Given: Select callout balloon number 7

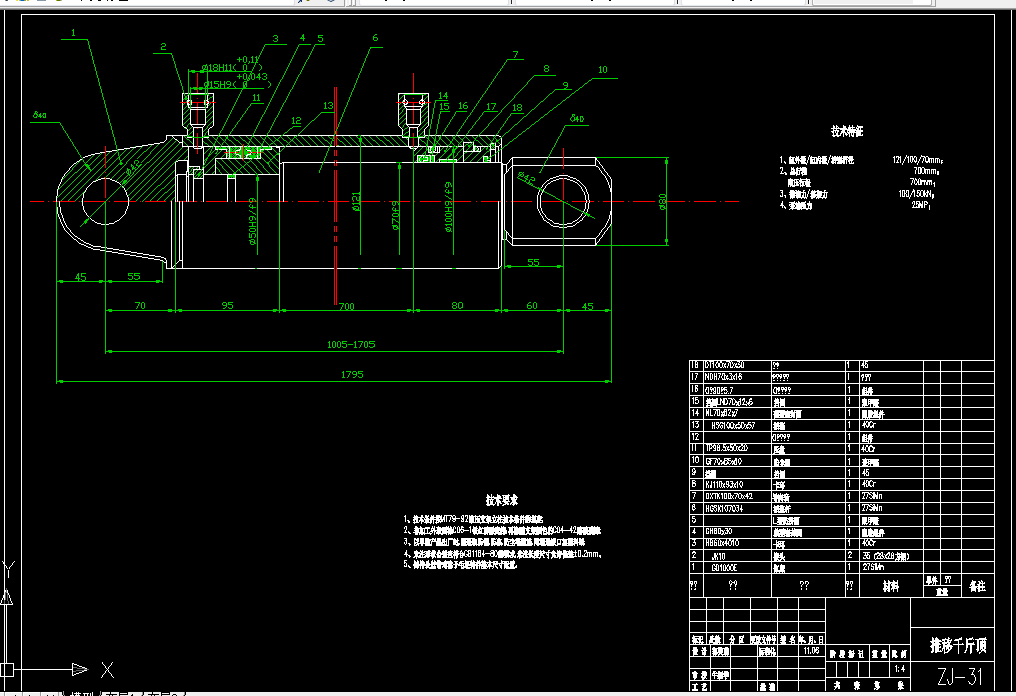Looking at the screenshot, I should pyautogui.click(x=516, y=54).
